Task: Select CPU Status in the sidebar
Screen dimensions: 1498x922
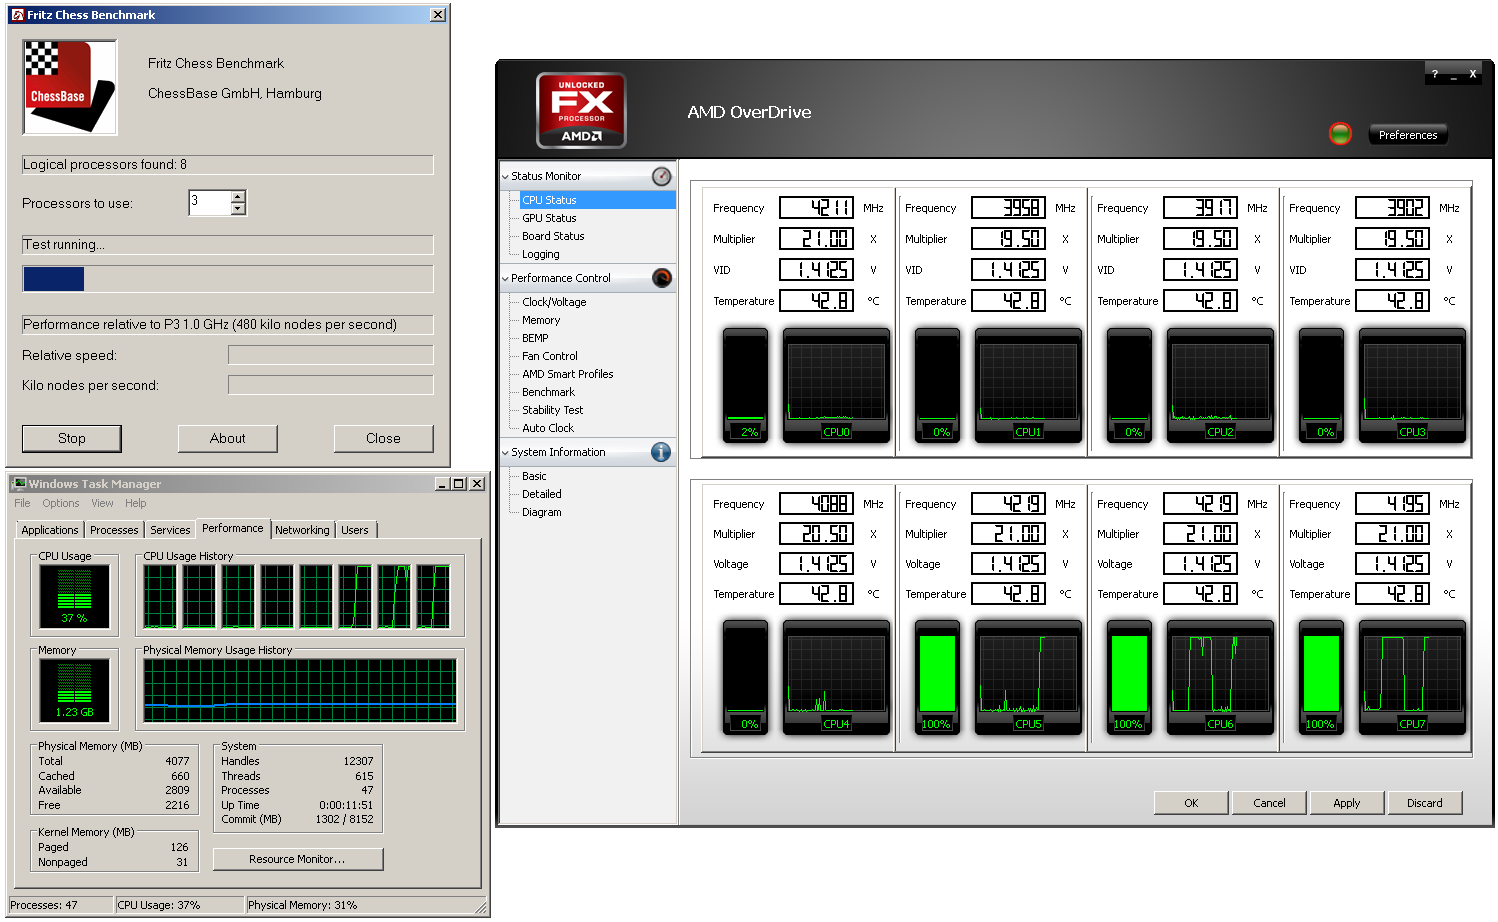Action: tap(549, 200)
